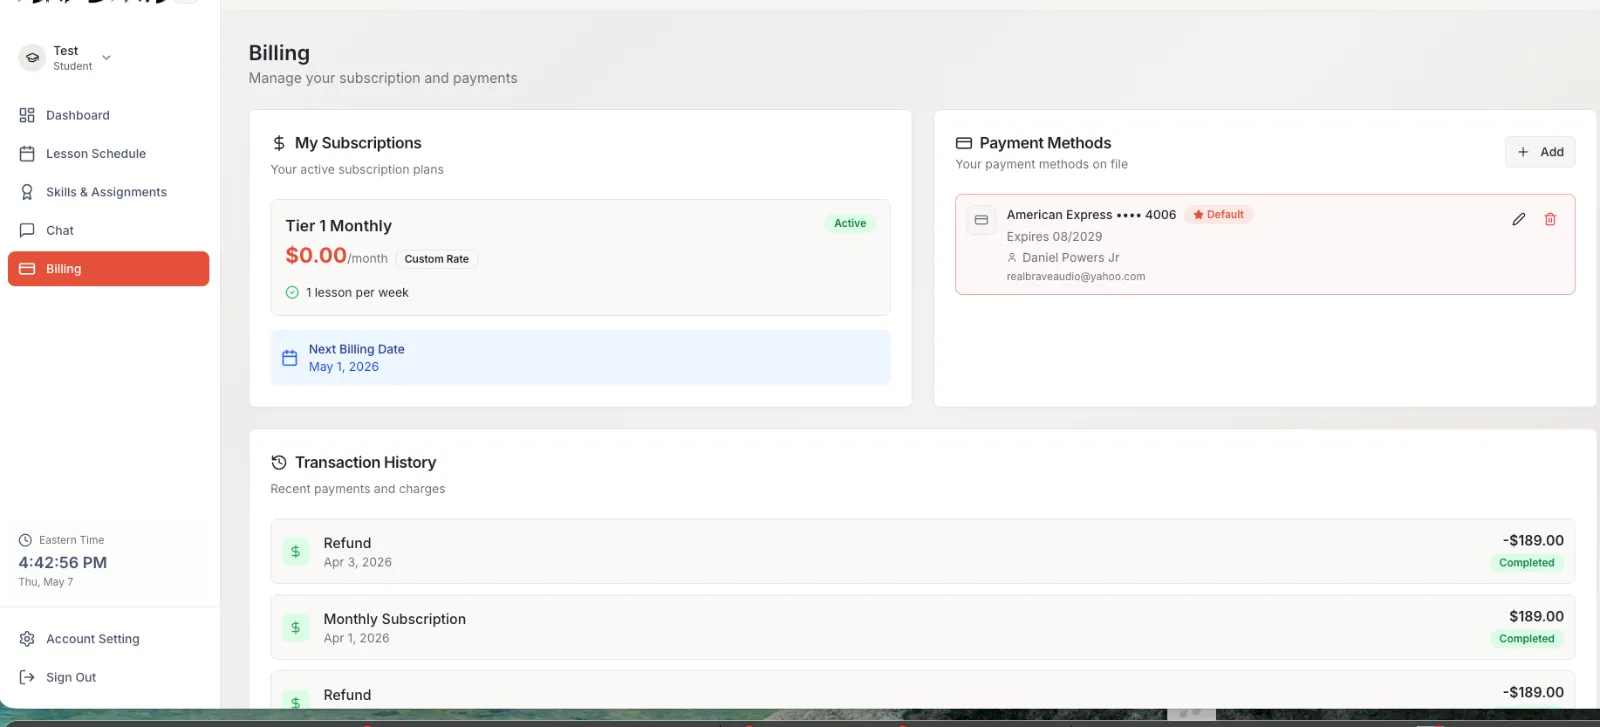Open the Chat page
This screenshot has width=1600, height=727.
point(108,230)
